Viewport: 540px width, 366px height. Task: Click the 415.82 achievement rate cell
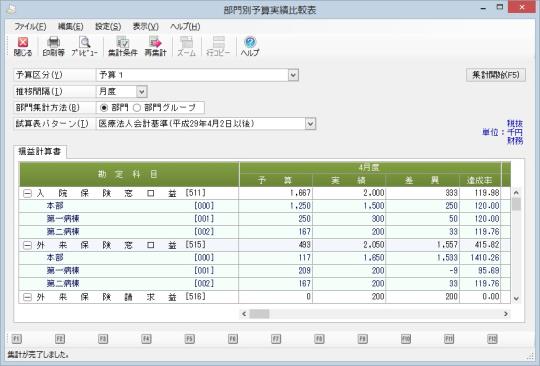point(480,245)
